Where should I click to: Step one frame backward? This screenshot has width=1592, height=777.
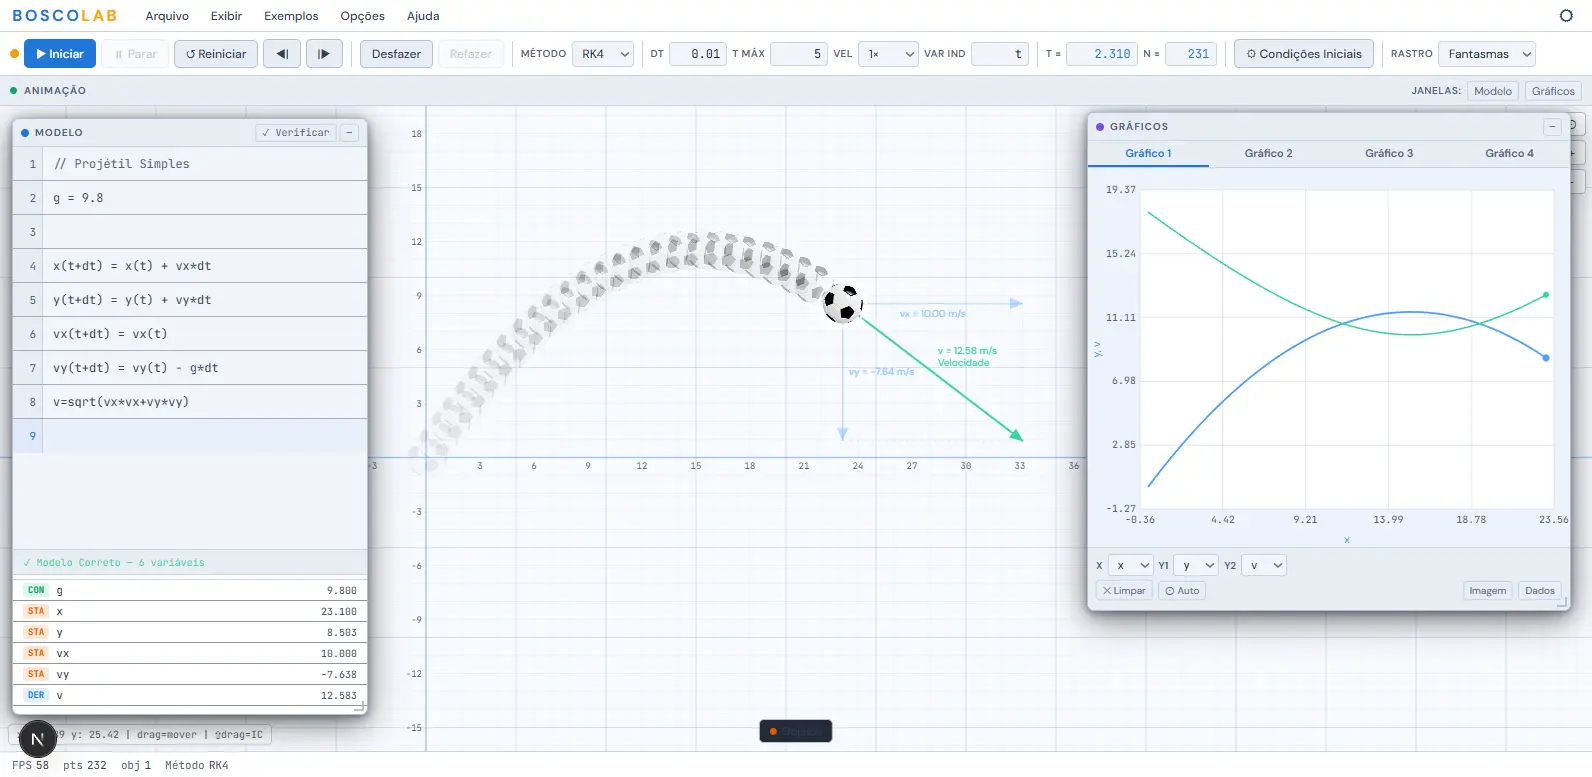click(282, 54)
